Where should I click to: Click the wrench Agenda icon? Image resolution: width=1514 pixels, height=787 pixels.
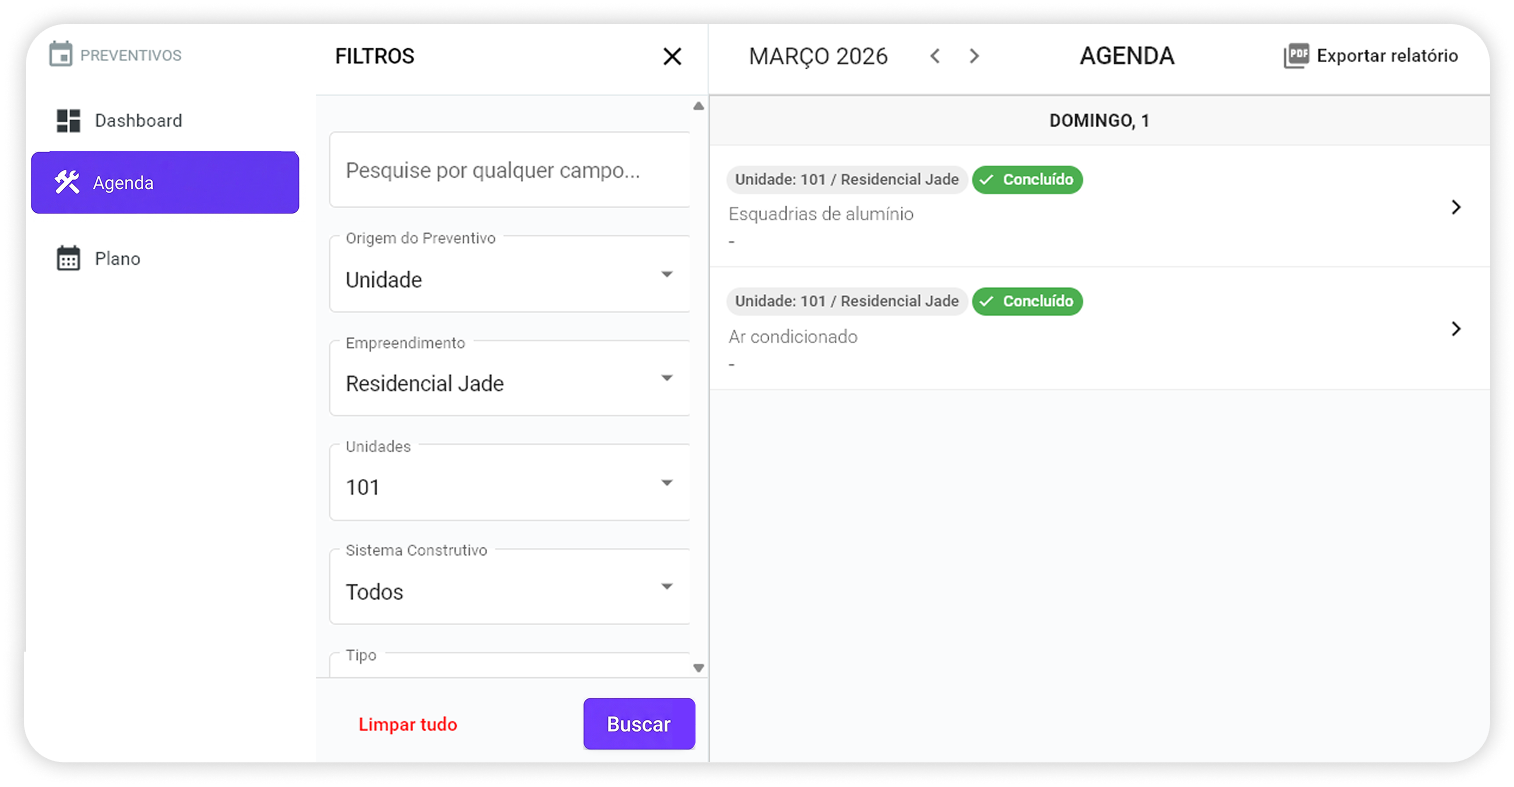click(67, 182)
